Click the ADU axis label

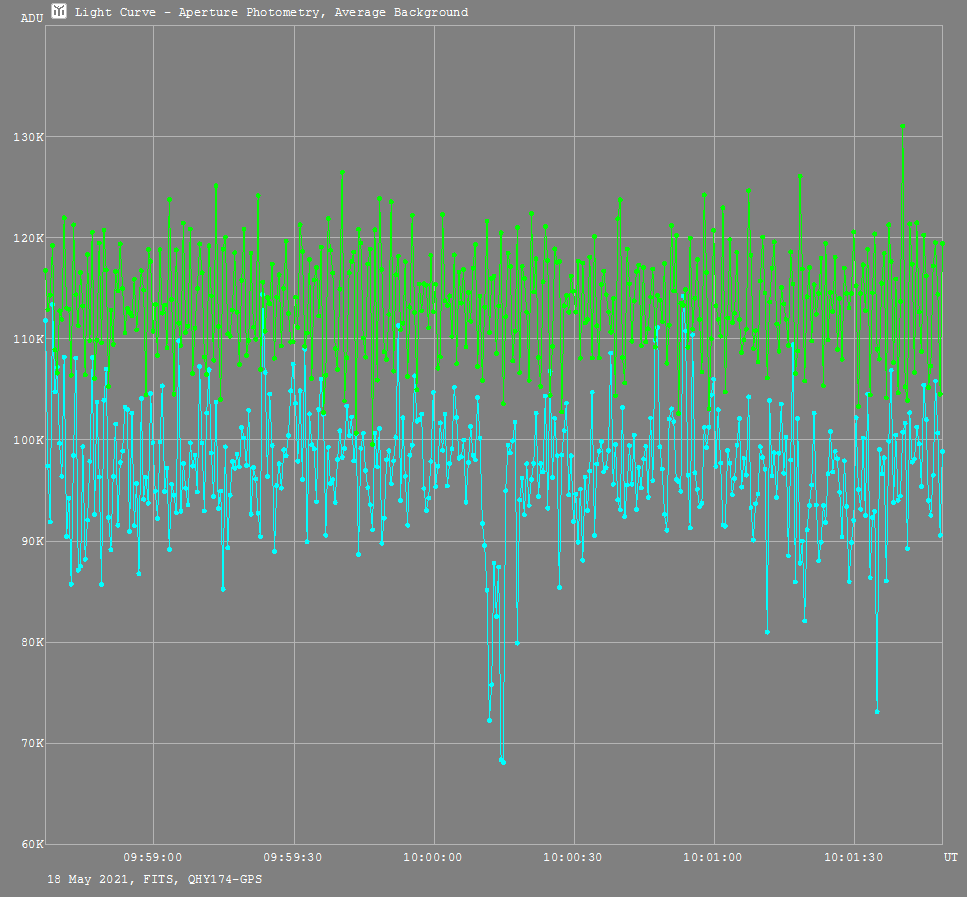32,19
